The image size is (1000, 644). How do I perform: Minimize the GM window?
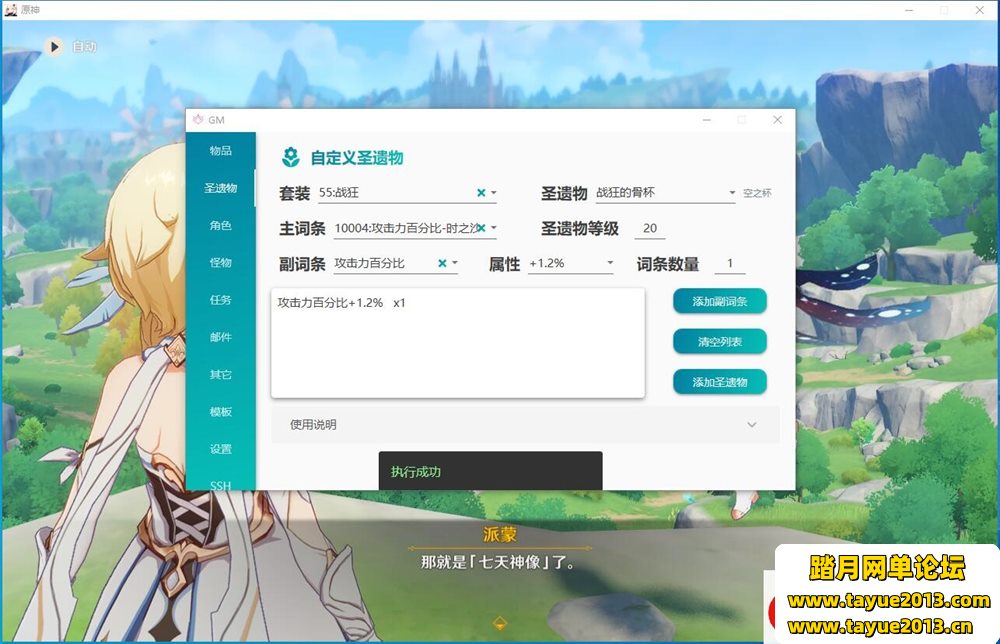[x=707, y=120]
